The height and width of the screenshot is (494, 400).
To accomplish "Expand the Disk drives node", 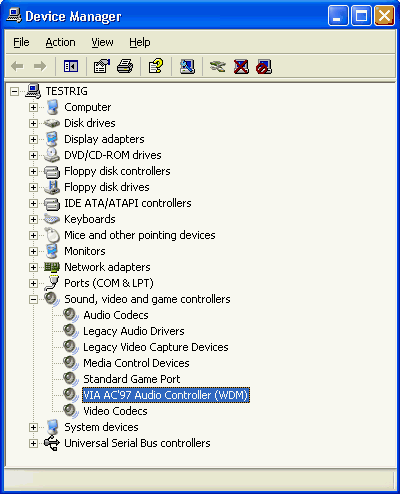I will click(33, 123).
